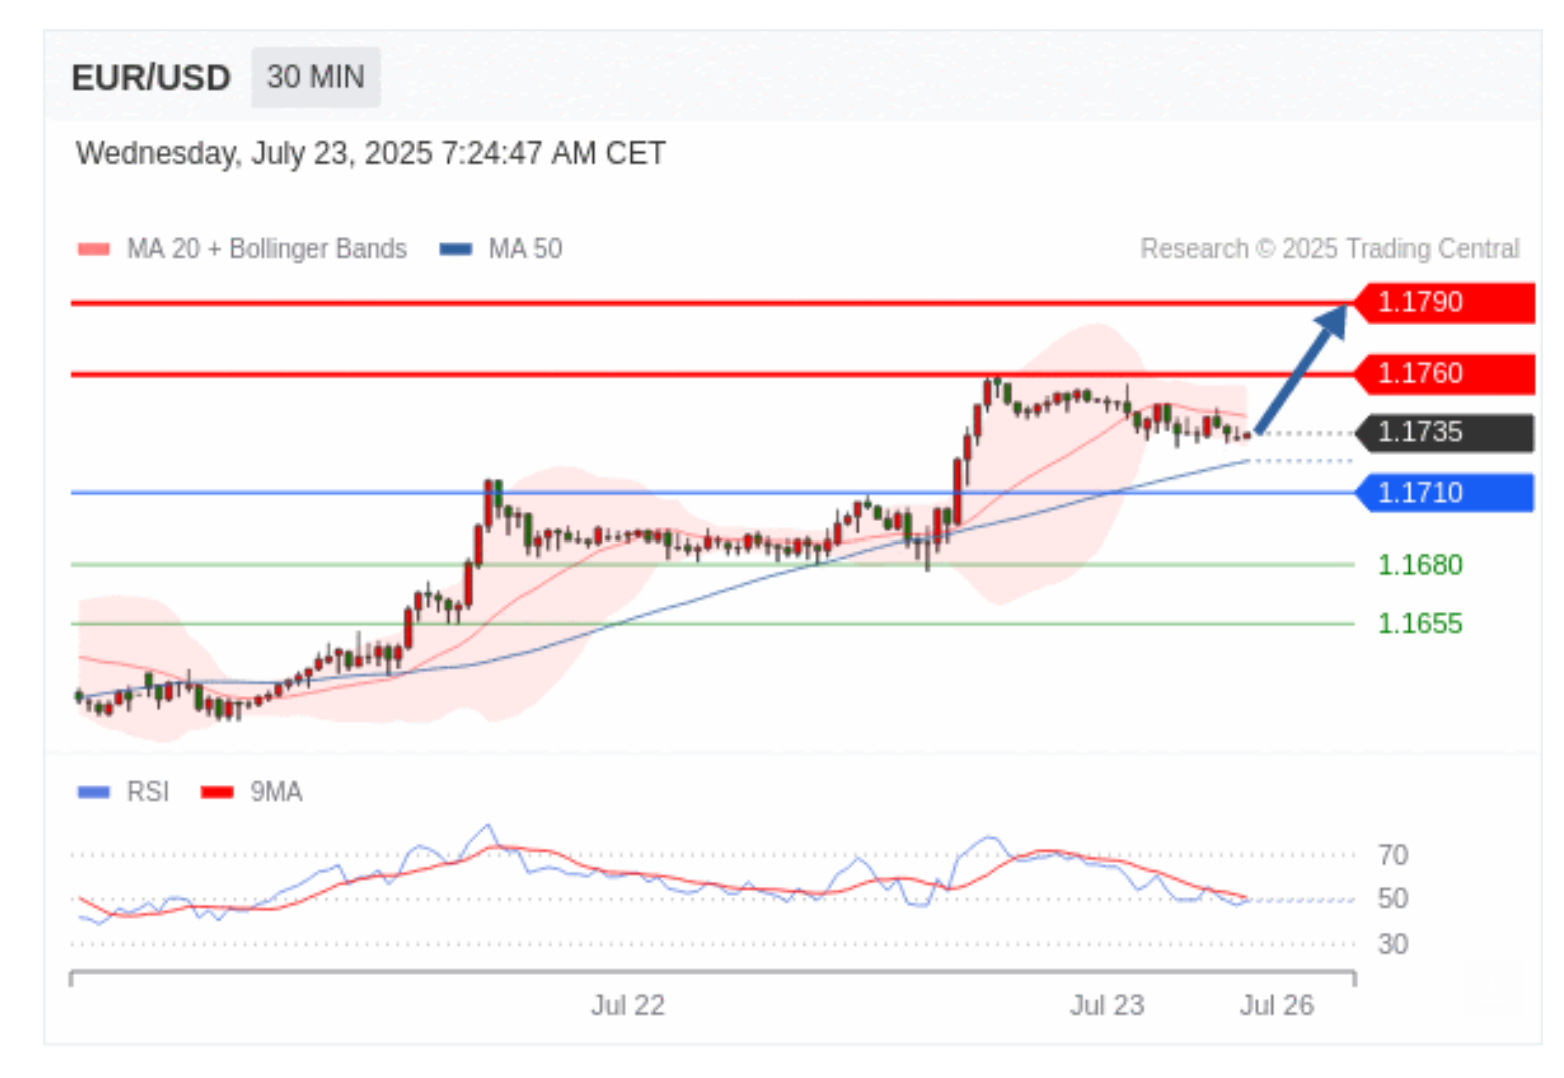Click 'Research © 2025 Trading Central' credit text
Viewport: 1564px width, 1078px height.
coord(1329,249)
